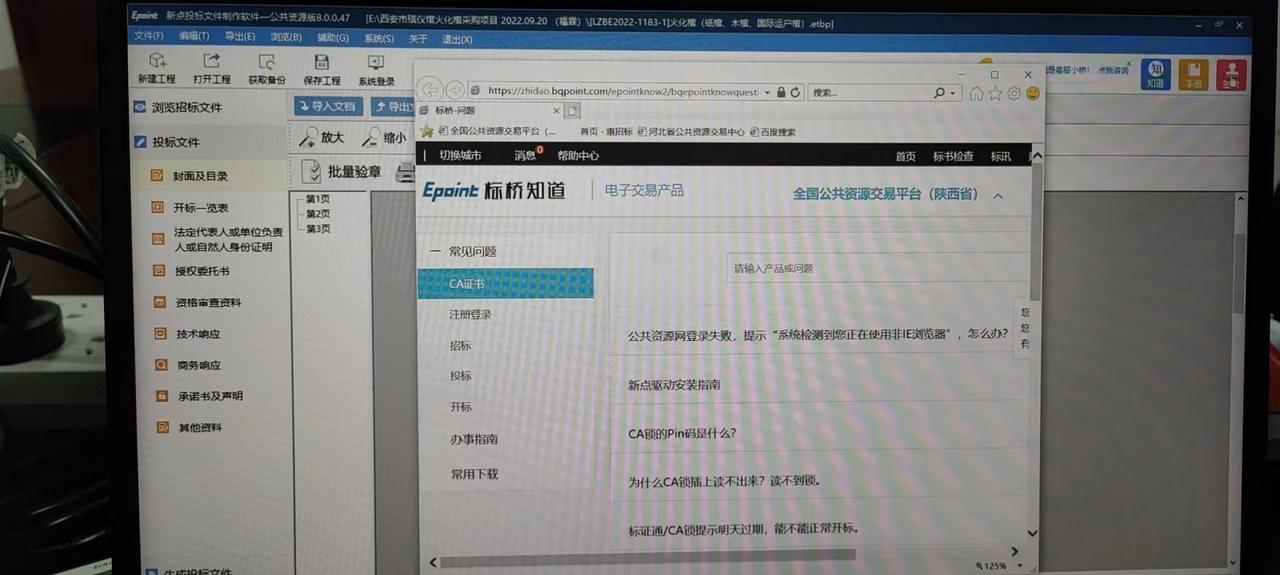Click the 导入文档 button
Screen dimensions: 1280x575
tap(328, 106)
